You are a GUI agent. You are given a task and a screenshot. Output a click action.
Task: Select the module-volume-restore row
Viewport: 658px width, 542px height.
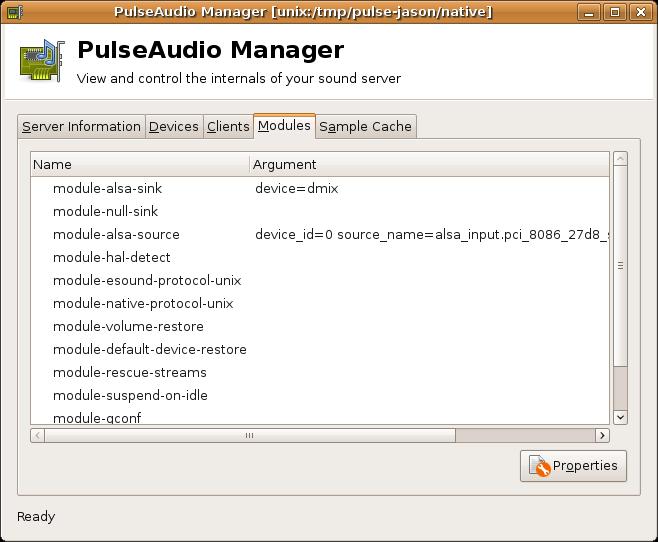(x=320, y=326)
